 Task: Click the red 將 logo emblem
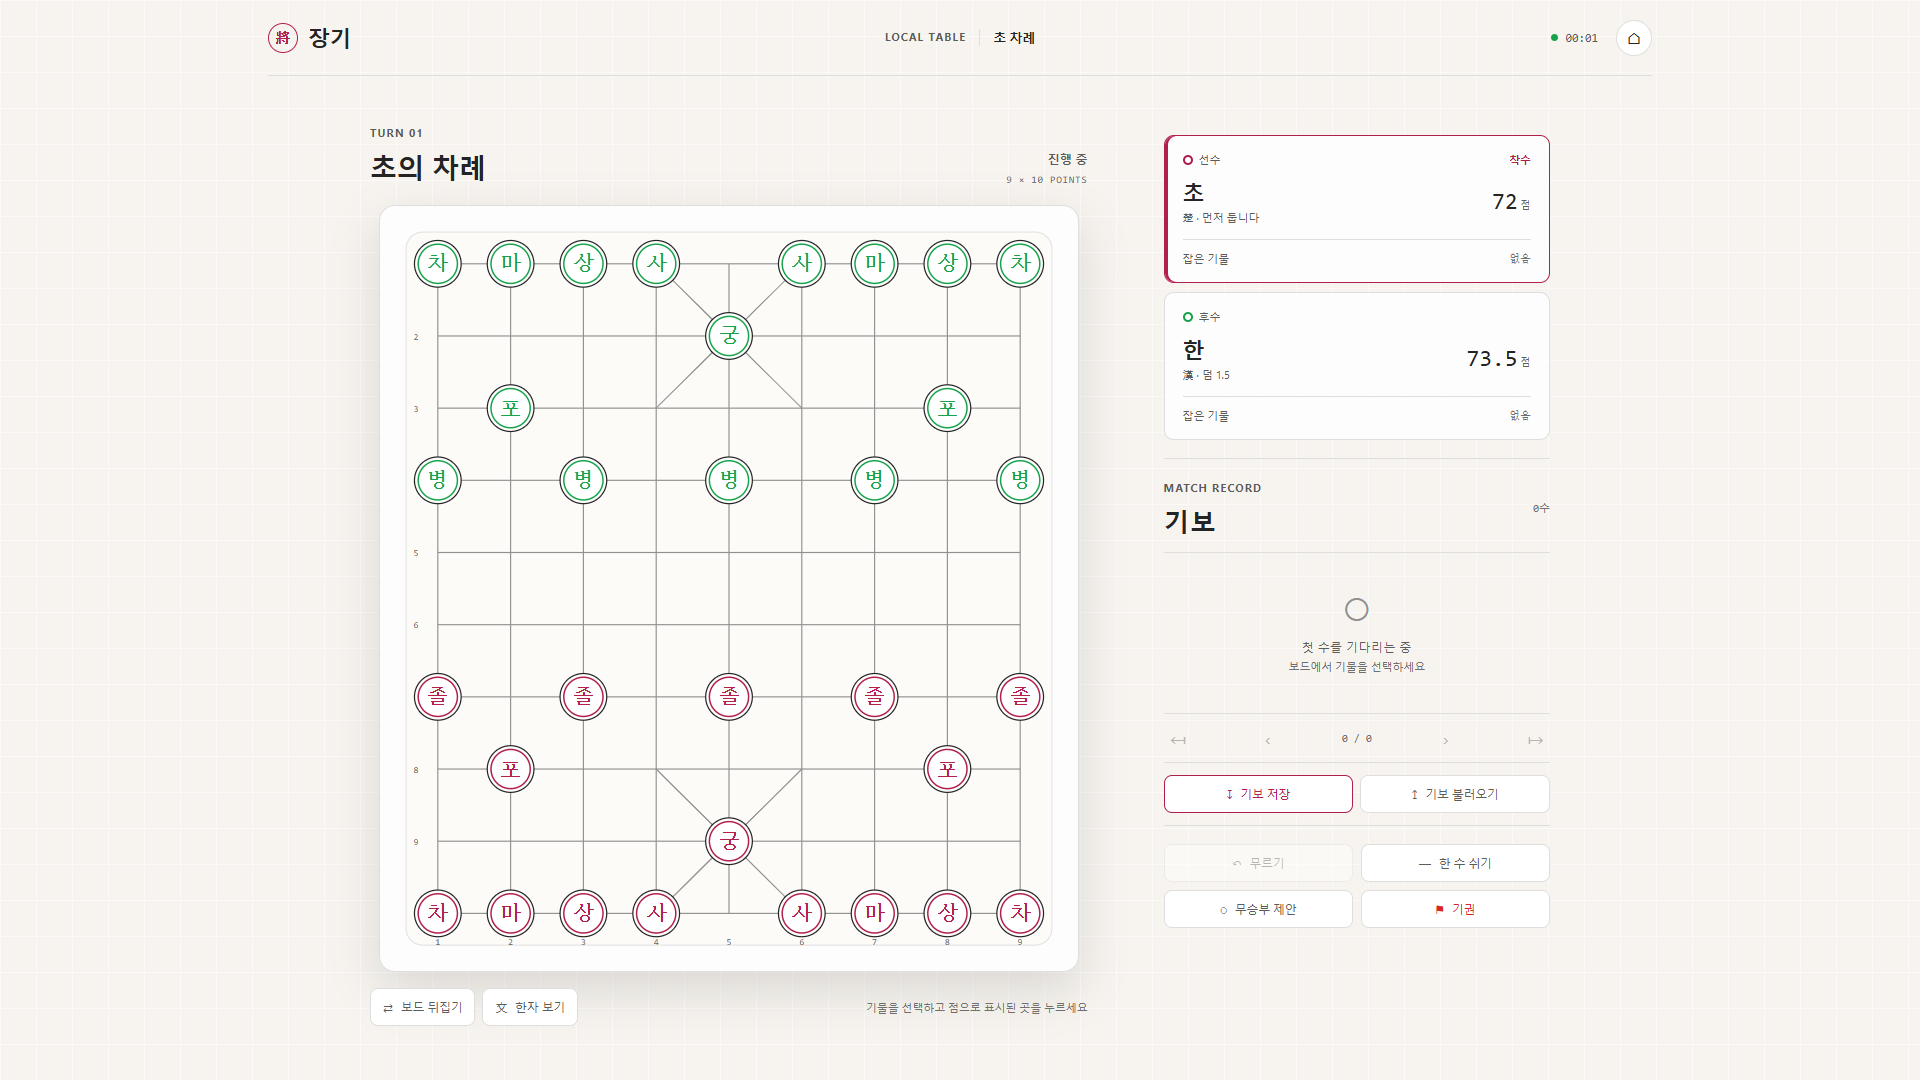[x=283, y=38]
